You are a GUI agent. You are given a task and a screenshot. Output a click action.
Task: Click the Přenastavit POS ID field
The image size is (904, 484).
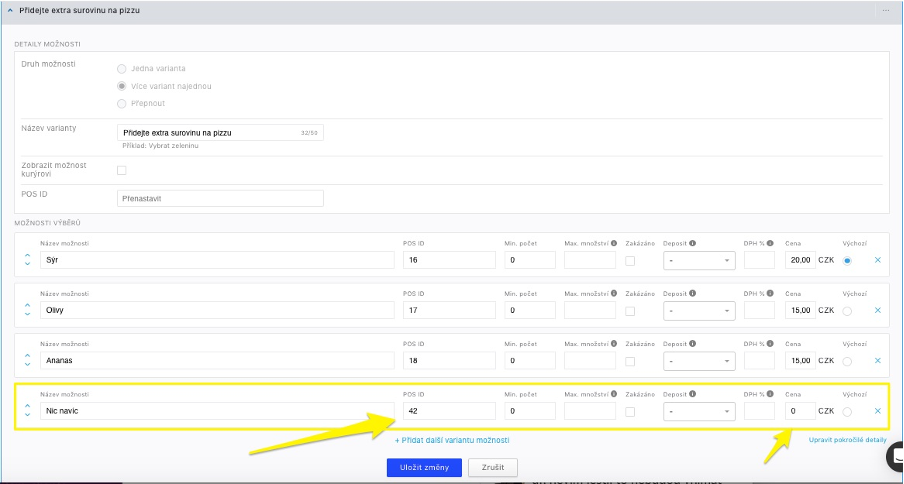tap(220, 198)
